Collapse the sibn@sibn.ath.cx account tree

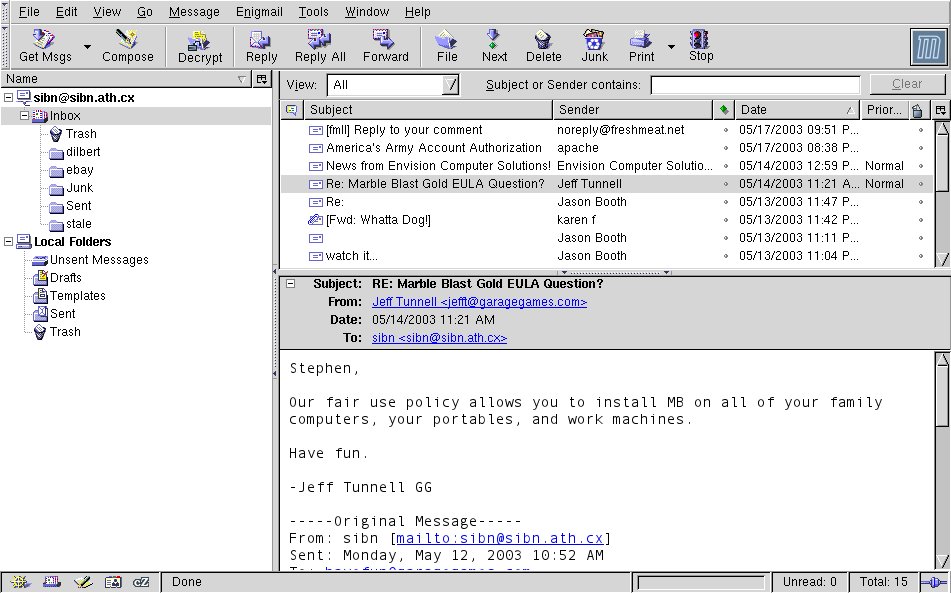8,98
